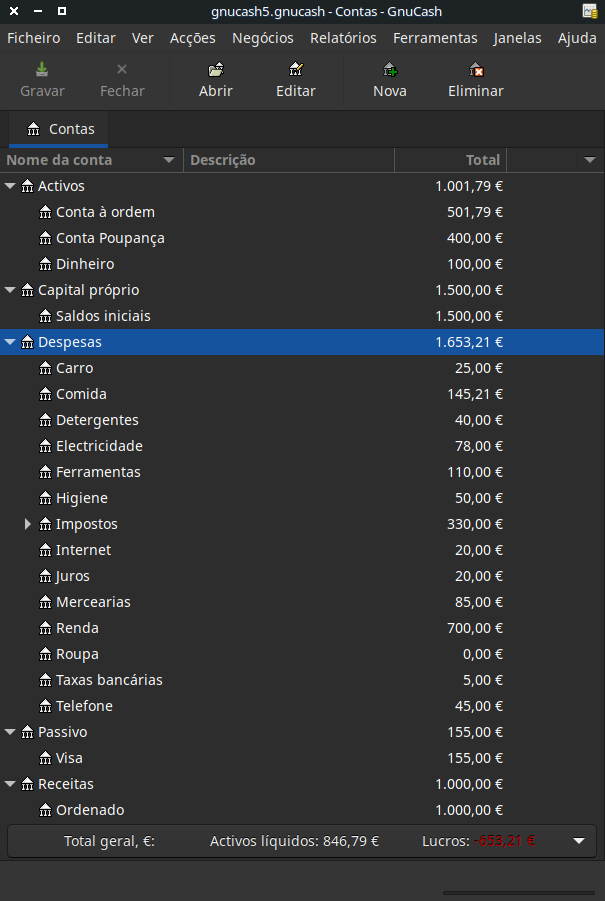Sort by the Total column header
Viewport: 605px width, 901px height.
[451, 160]
